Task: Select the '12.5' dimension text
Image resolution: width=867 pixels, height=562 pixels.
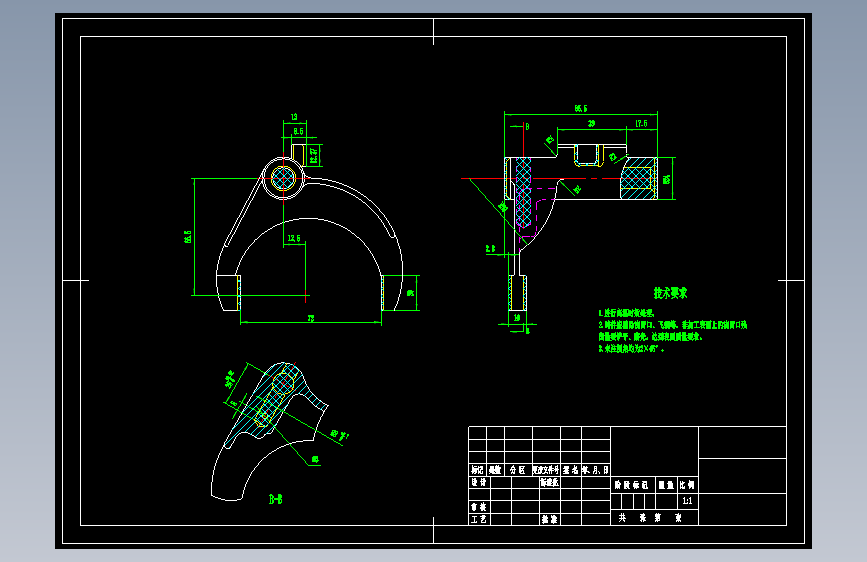Action: (294, 238)
